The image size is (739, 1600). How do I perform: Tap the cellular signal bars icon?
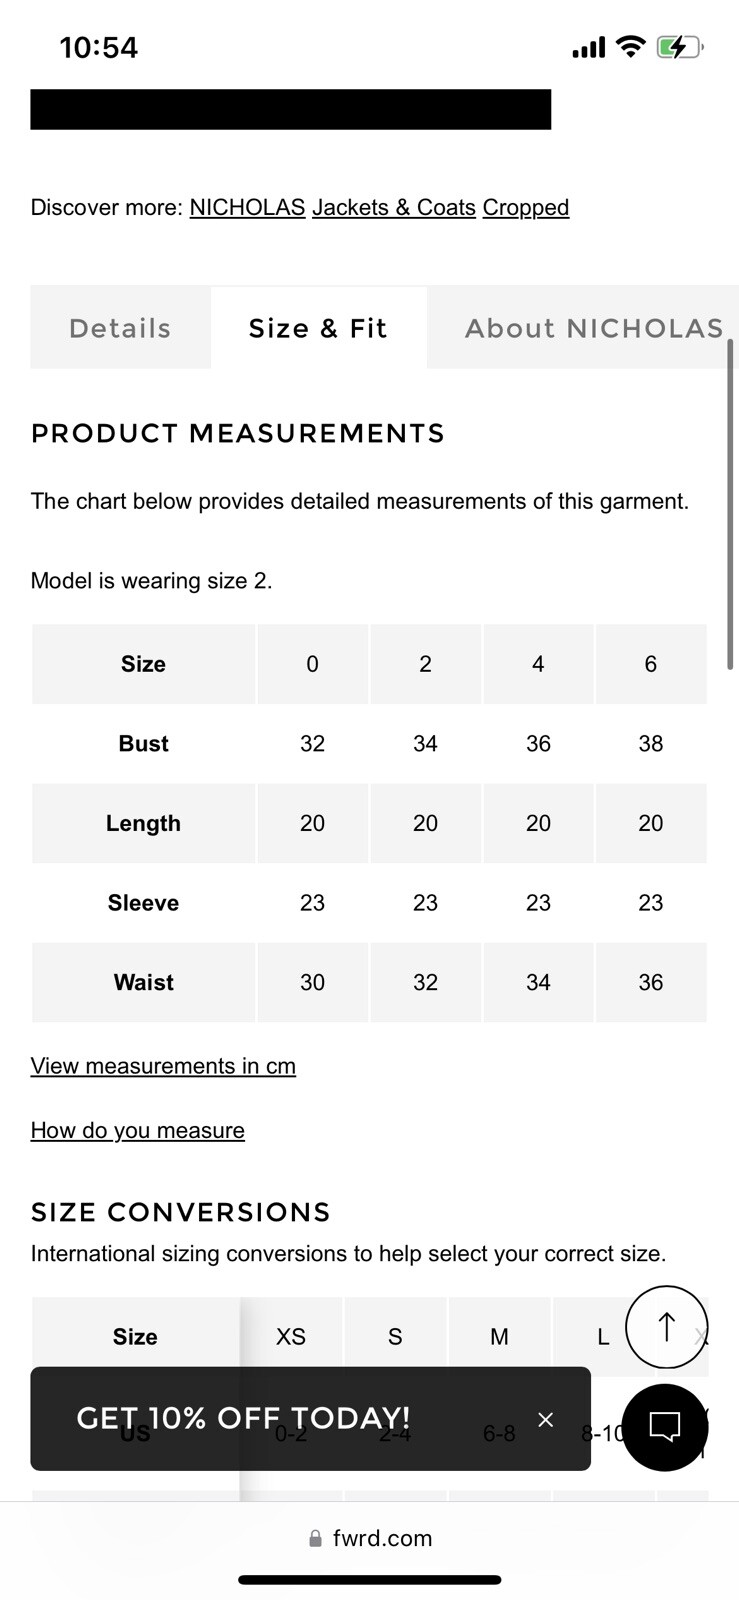588,47
